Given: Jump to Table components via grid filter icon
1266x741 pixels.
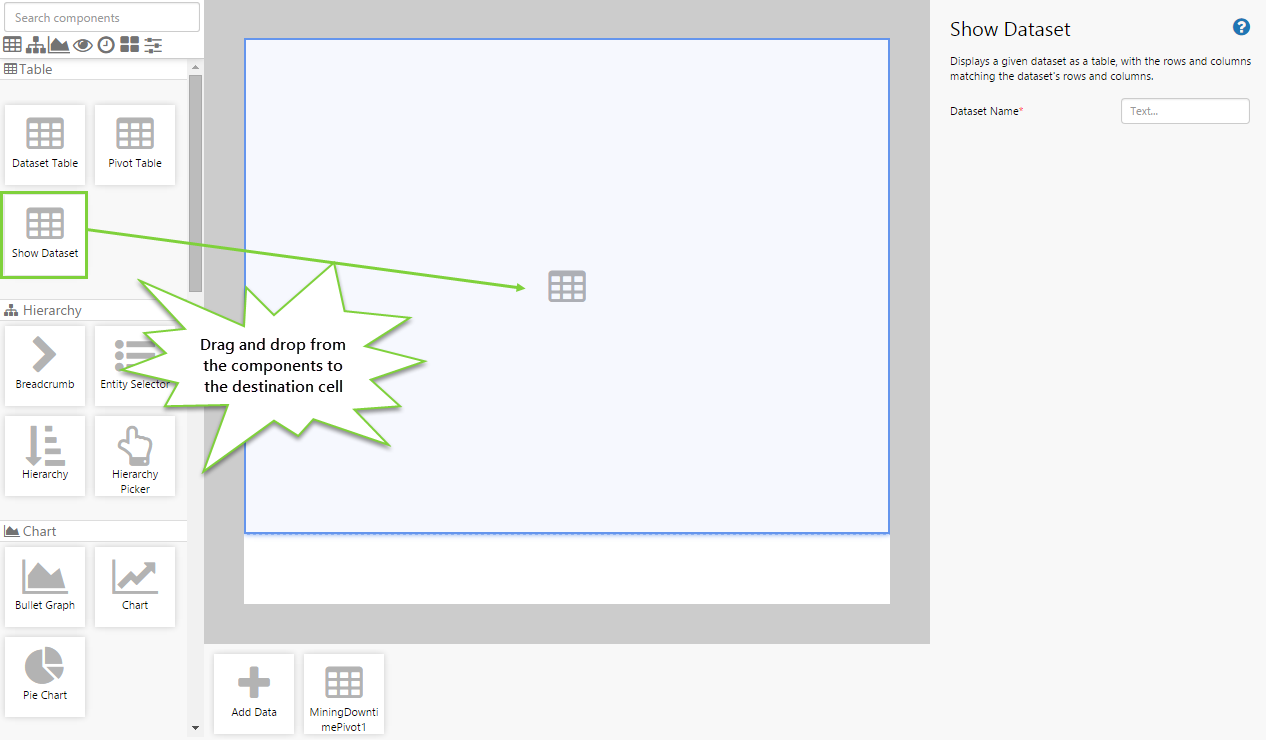Looking at the screenshot, I should coord(12,45).
